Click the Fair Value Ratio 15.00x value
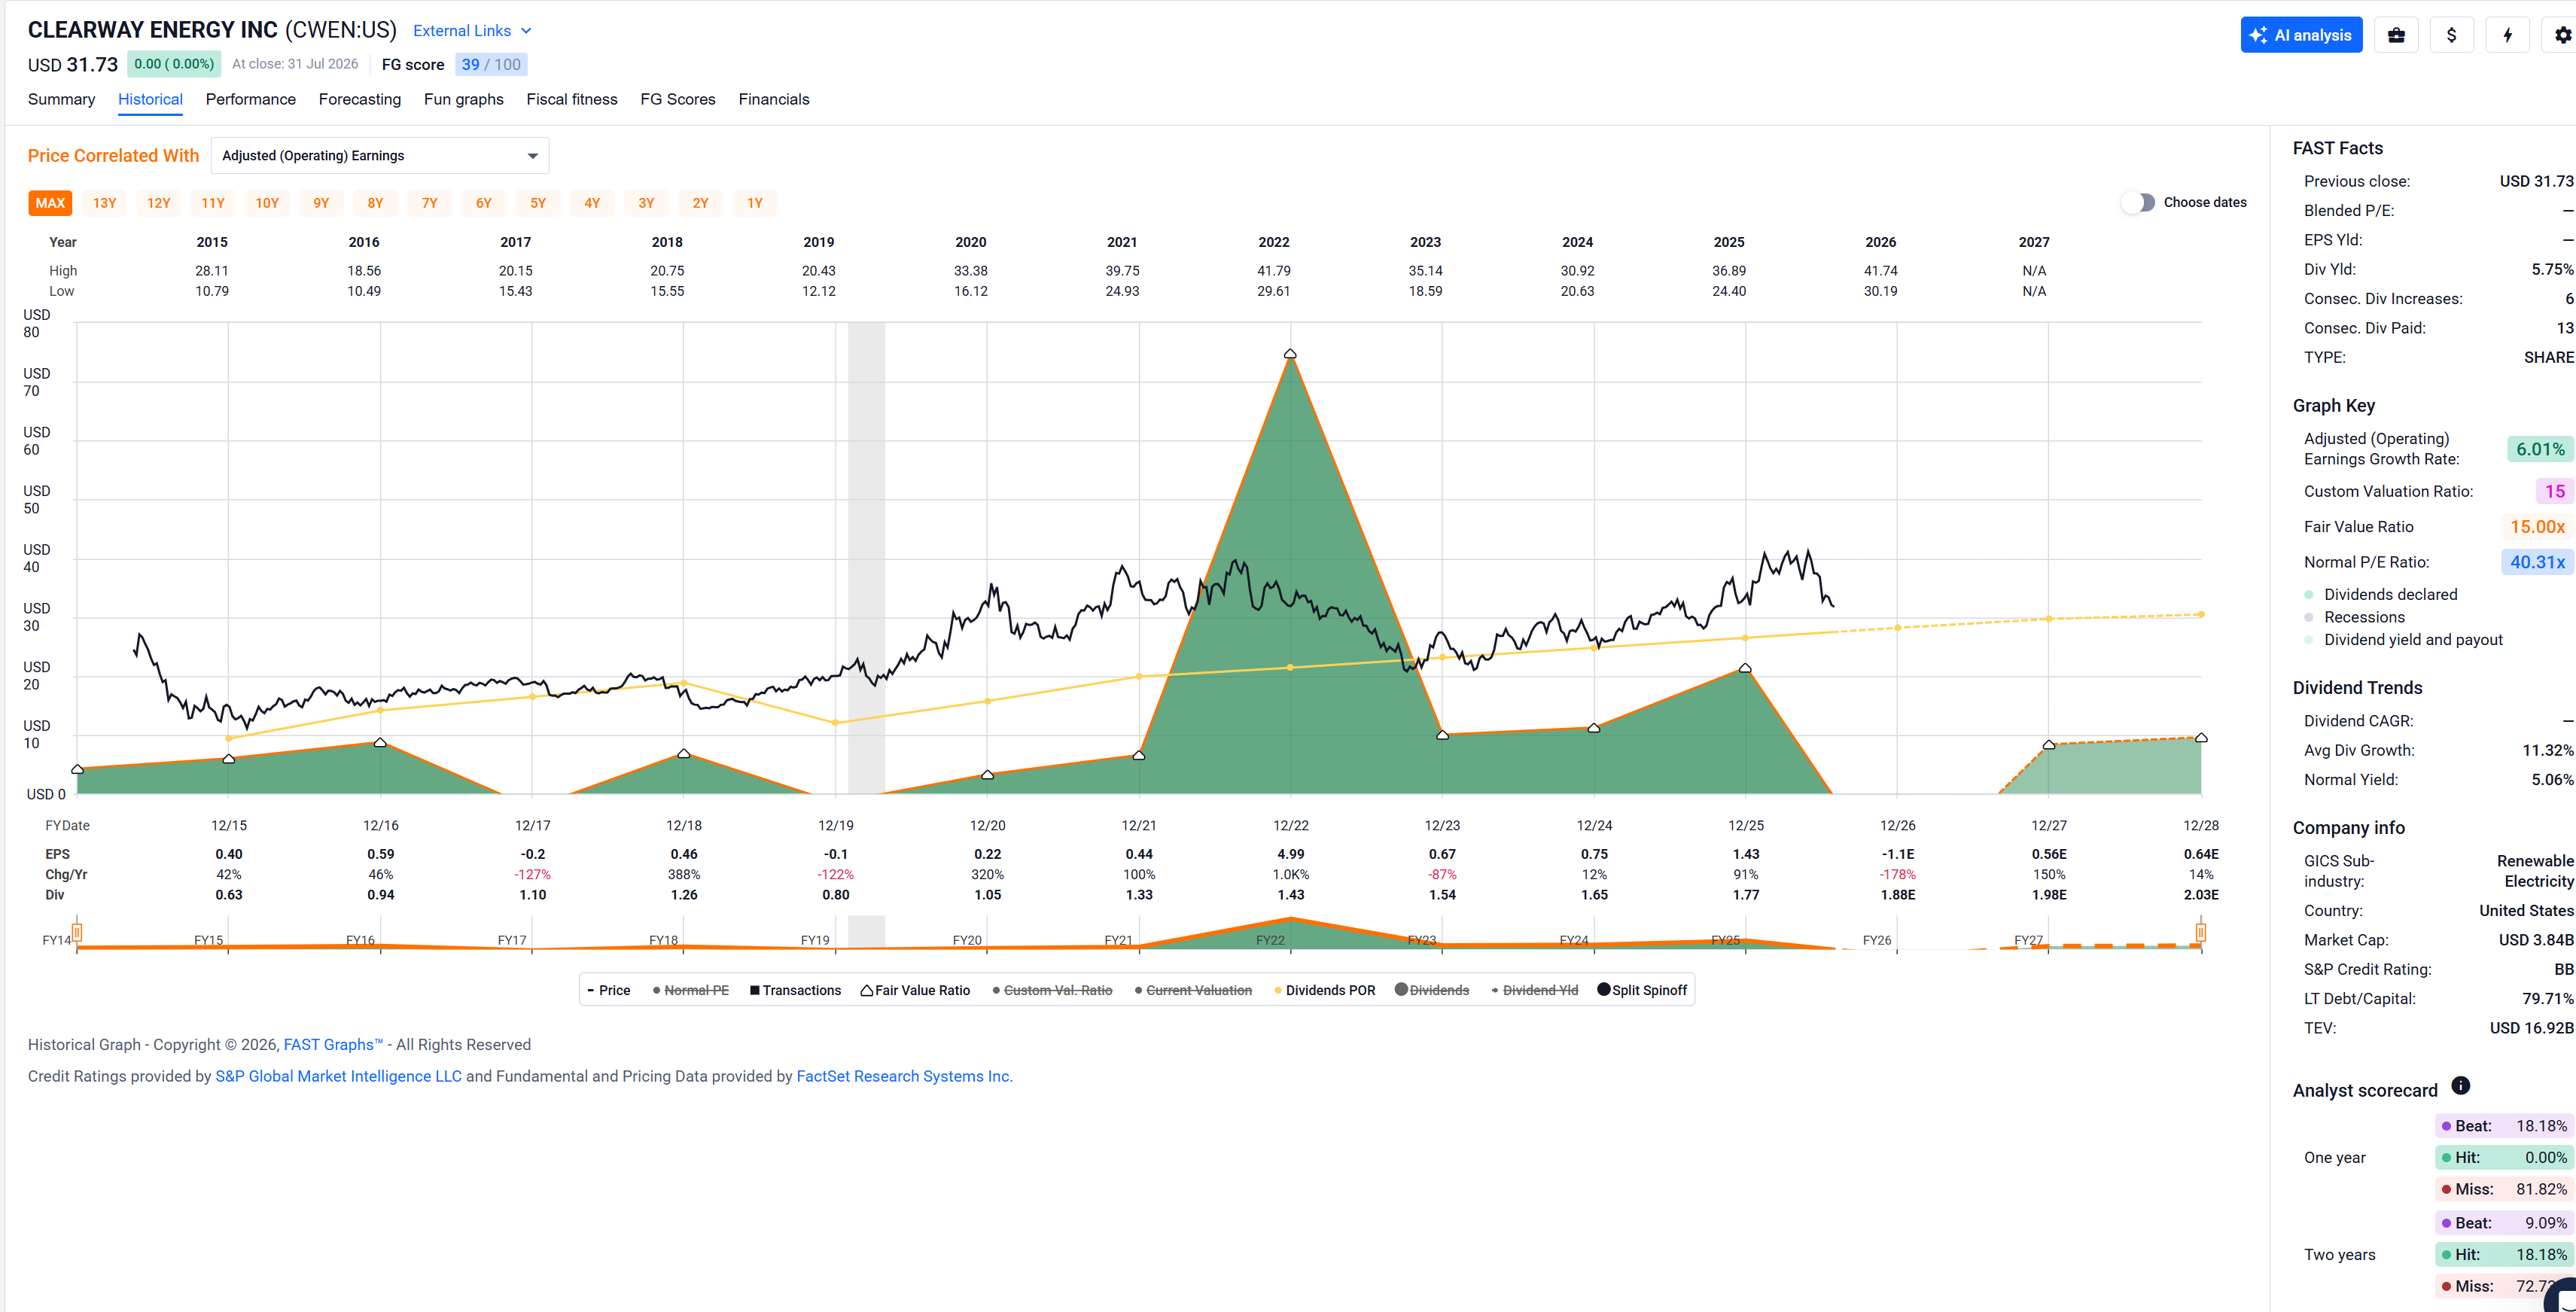 click(x=2537, y=527)
